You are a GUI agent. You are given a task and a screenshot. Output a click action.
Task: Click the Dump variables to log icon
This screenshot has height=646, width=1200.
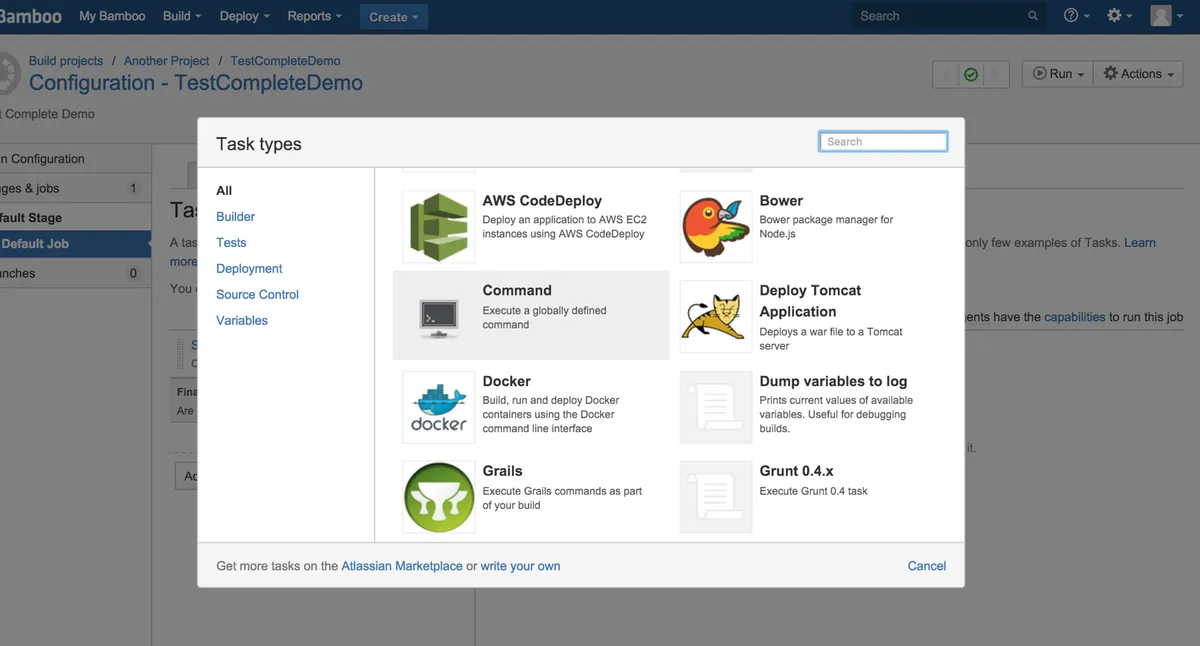pos(716,408)
